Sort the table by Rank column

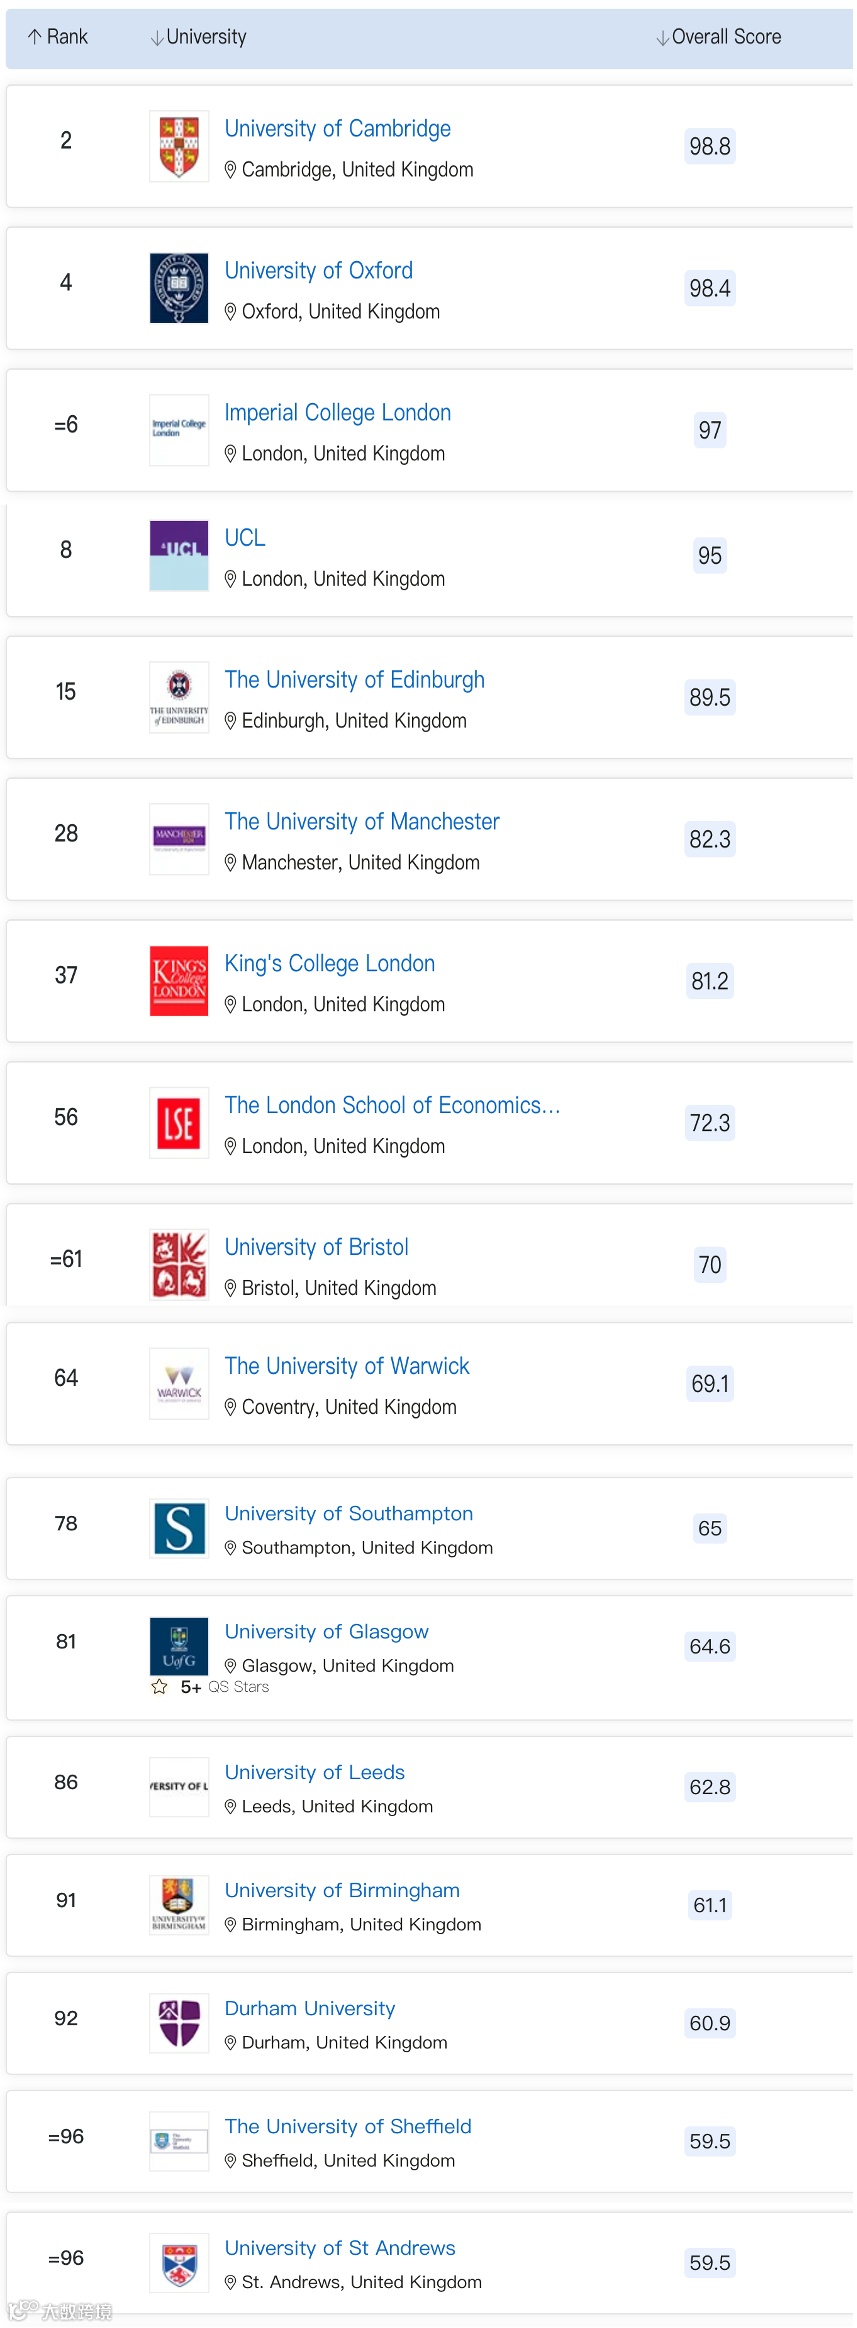tap(58, 37)
